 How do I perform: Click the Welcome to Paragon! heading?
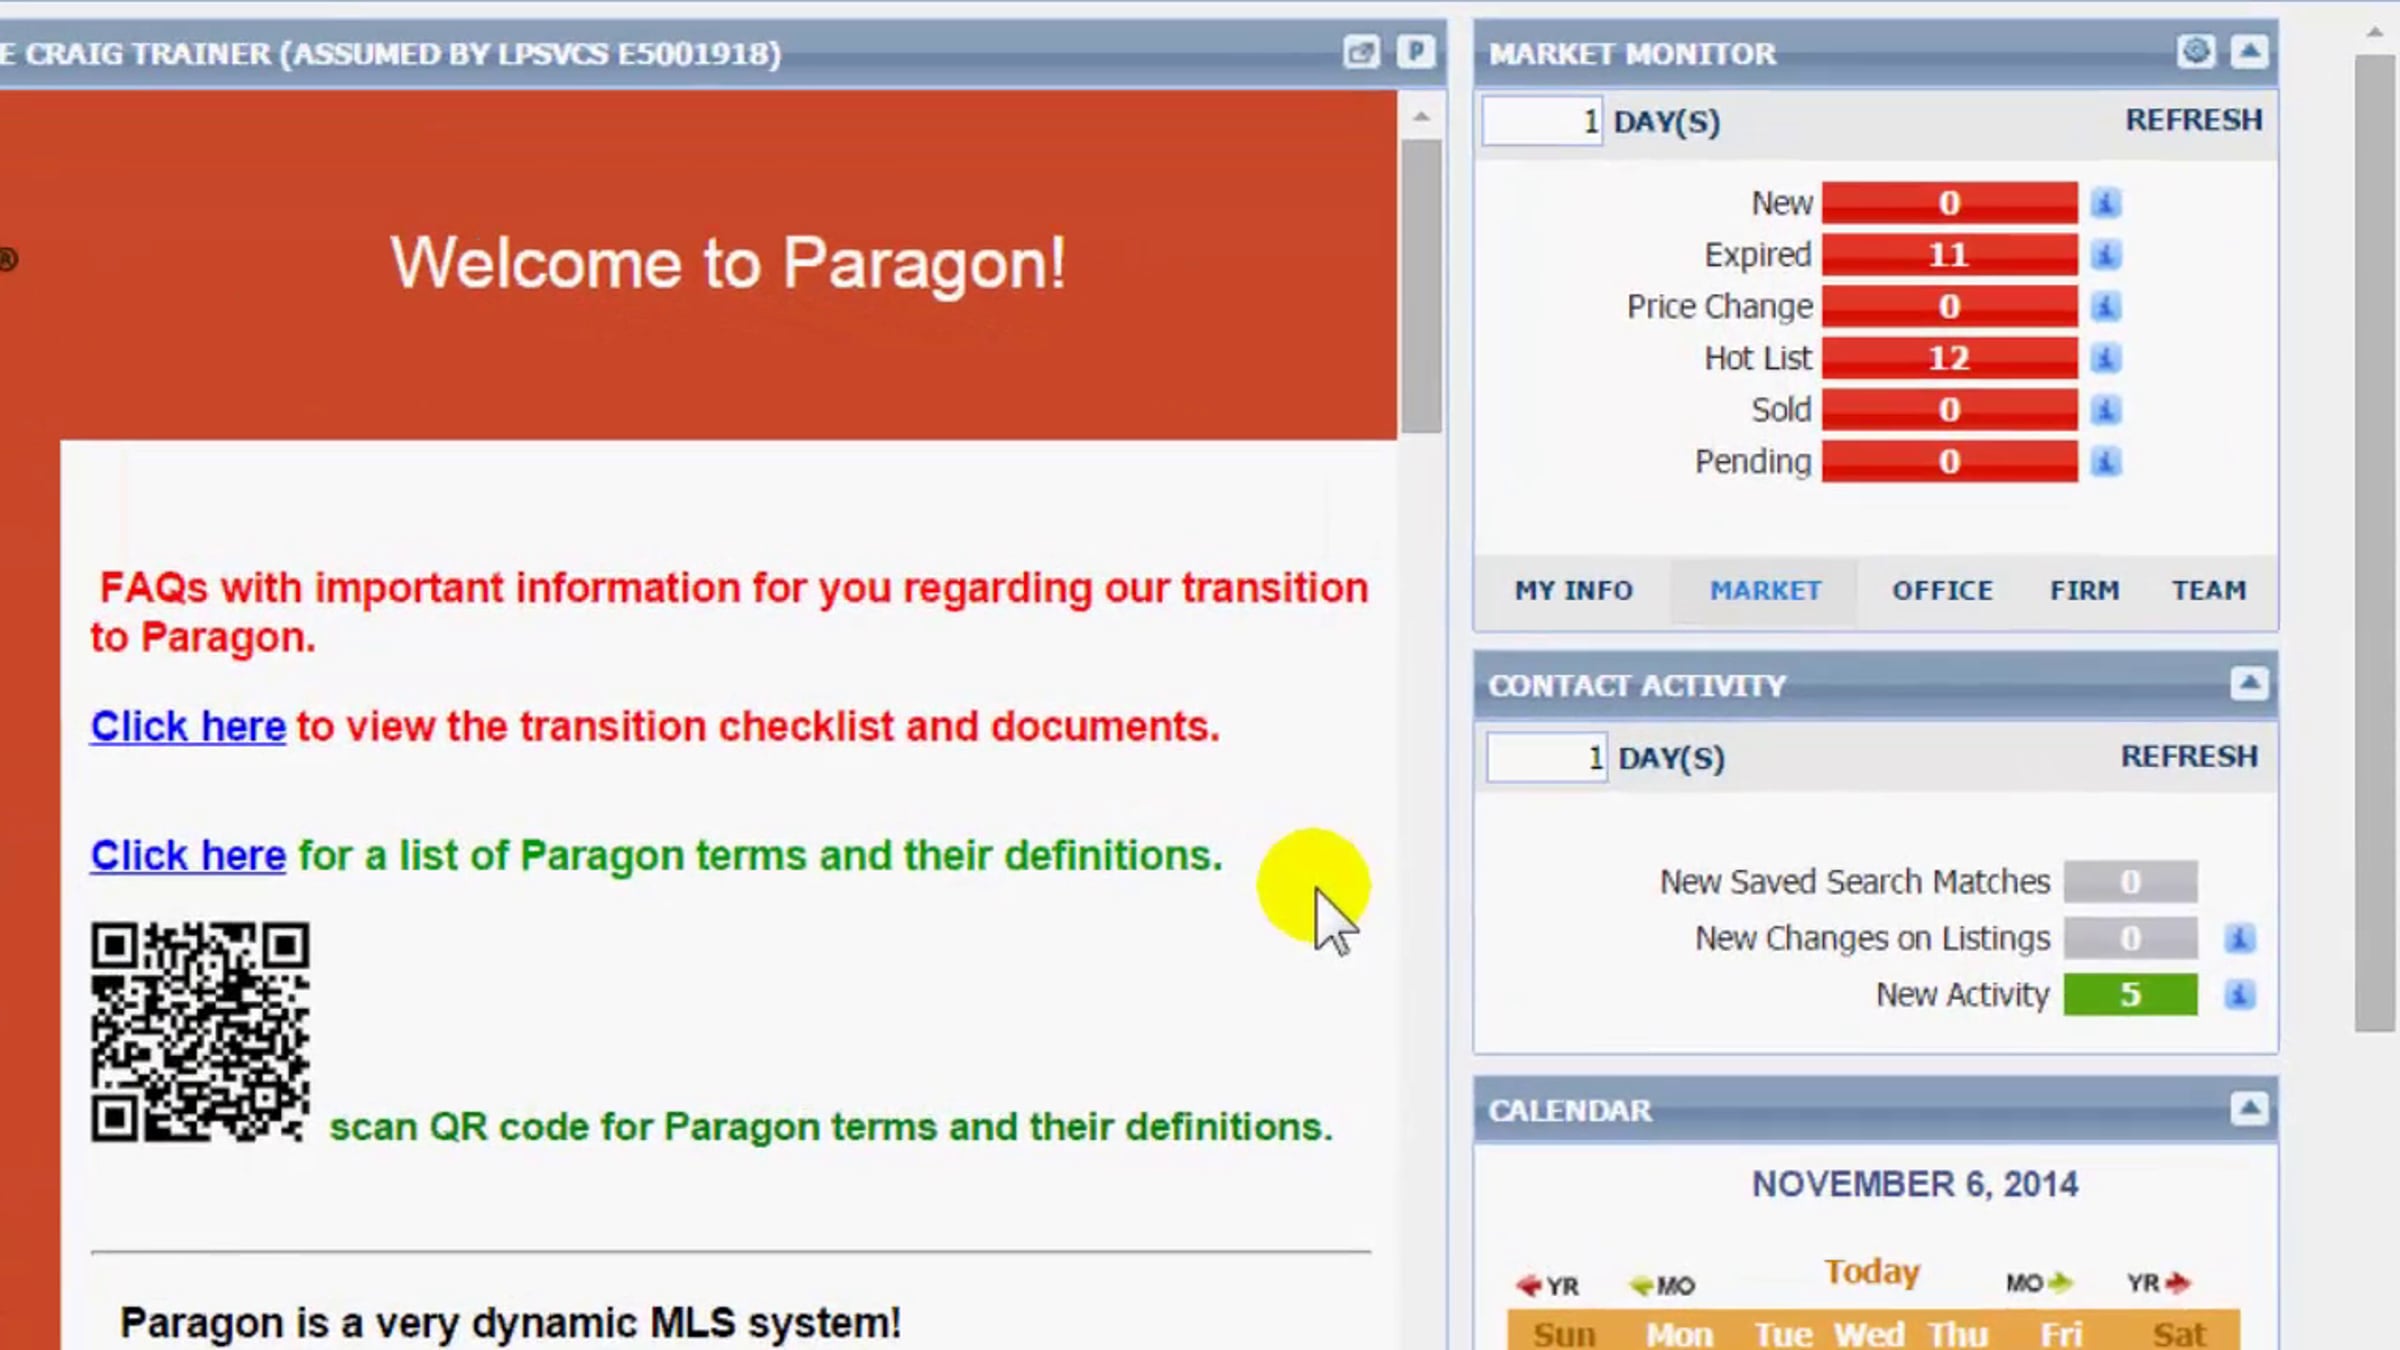point(728,264)
